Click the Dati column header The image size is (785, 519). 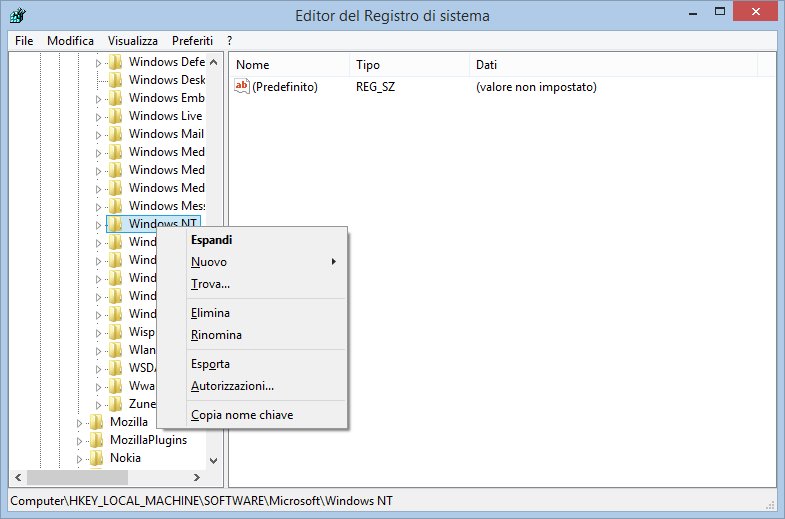[x=614, y=65]
